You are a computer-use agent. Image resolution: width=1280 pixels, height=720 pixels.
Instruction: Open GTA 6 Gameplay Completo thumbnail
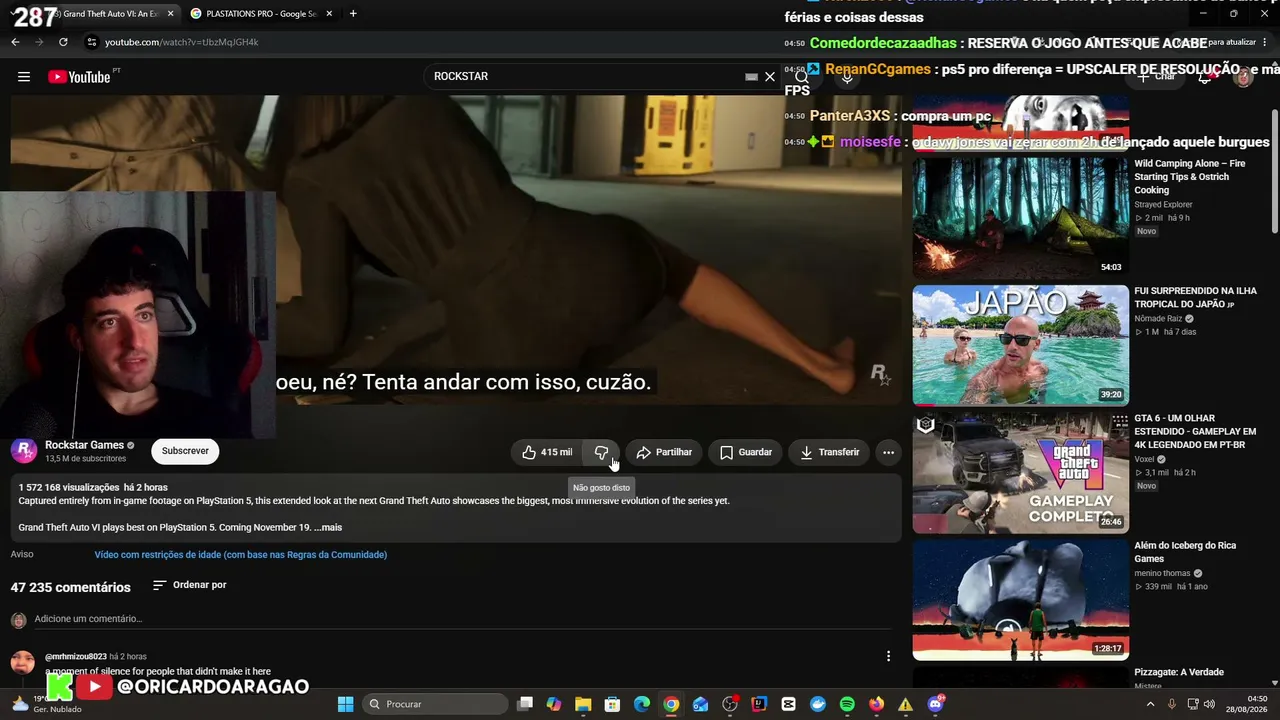click(x=1020, y=473)
